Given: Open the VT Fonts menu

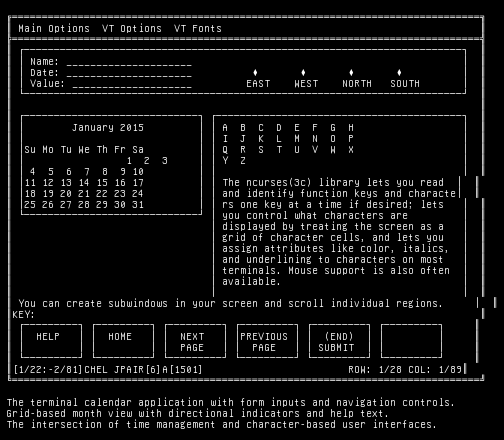Looking at the screenshot, I should point(198,29).
